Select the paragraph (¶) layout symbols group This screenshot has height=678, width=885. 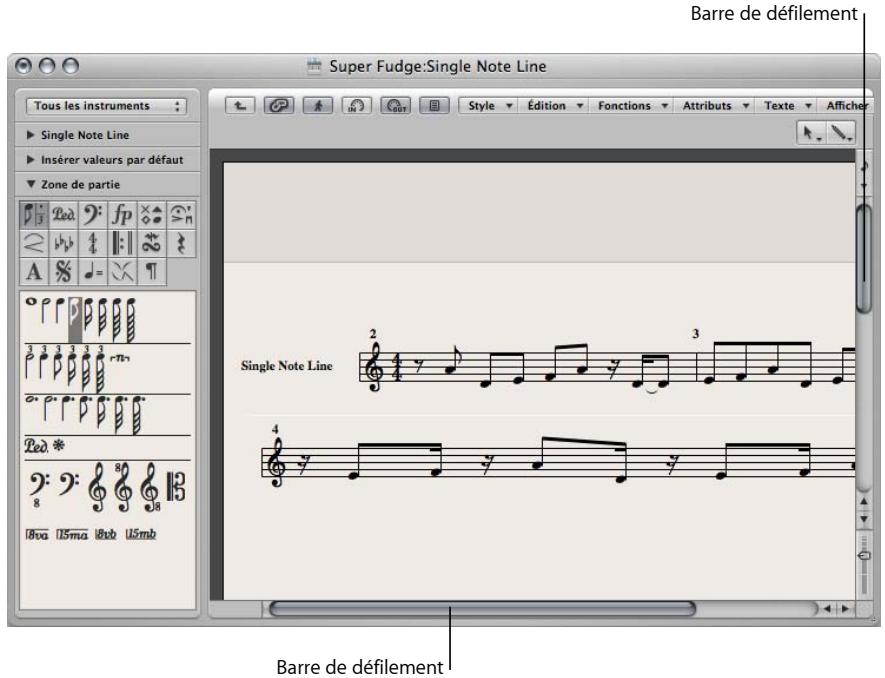point(151,272)
